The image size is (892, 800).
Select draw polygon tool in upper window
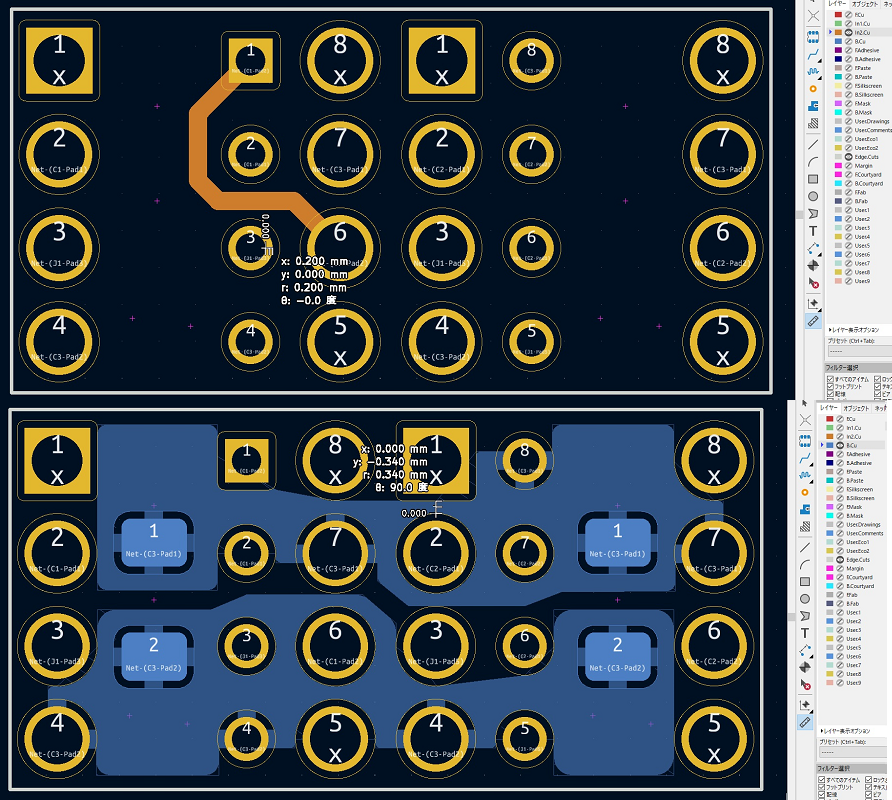point(813,213)
